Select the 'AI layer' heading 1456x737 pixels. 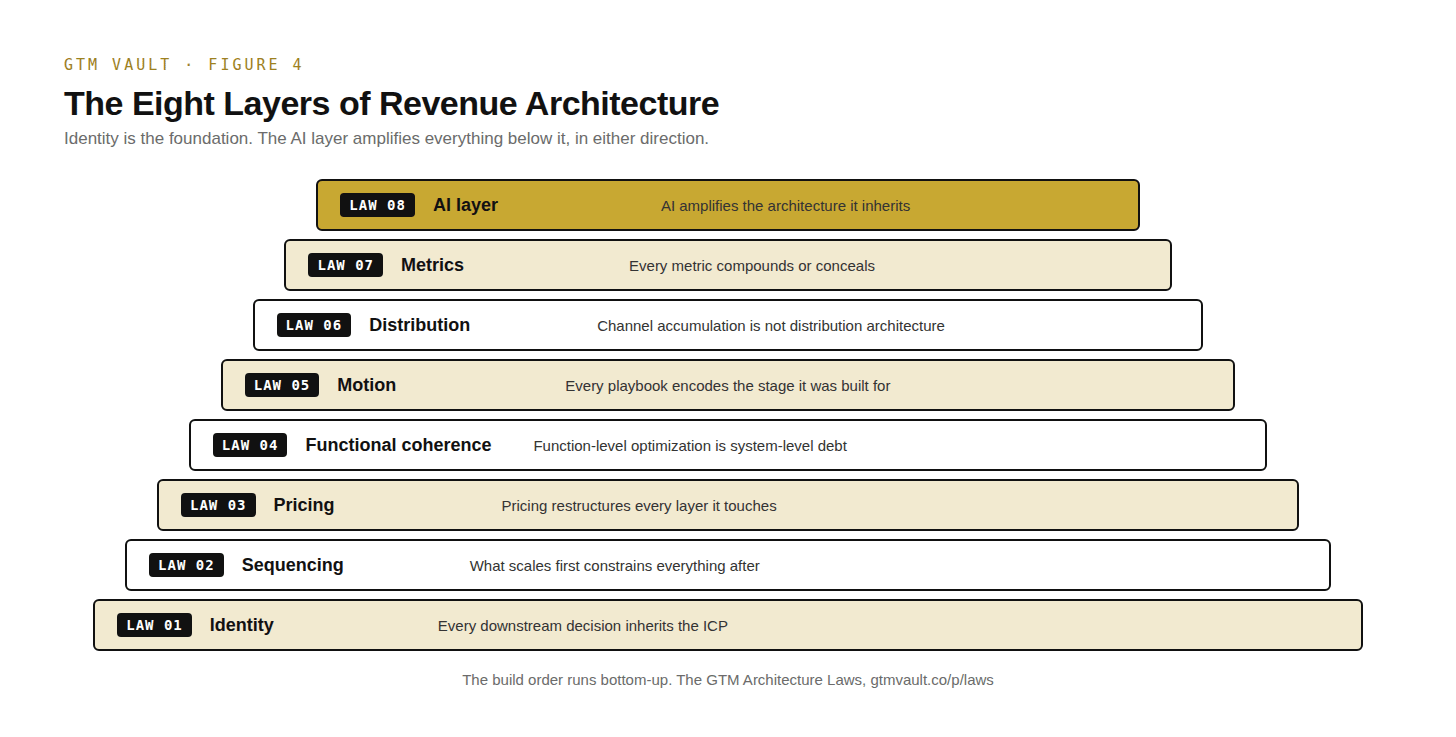465,205
